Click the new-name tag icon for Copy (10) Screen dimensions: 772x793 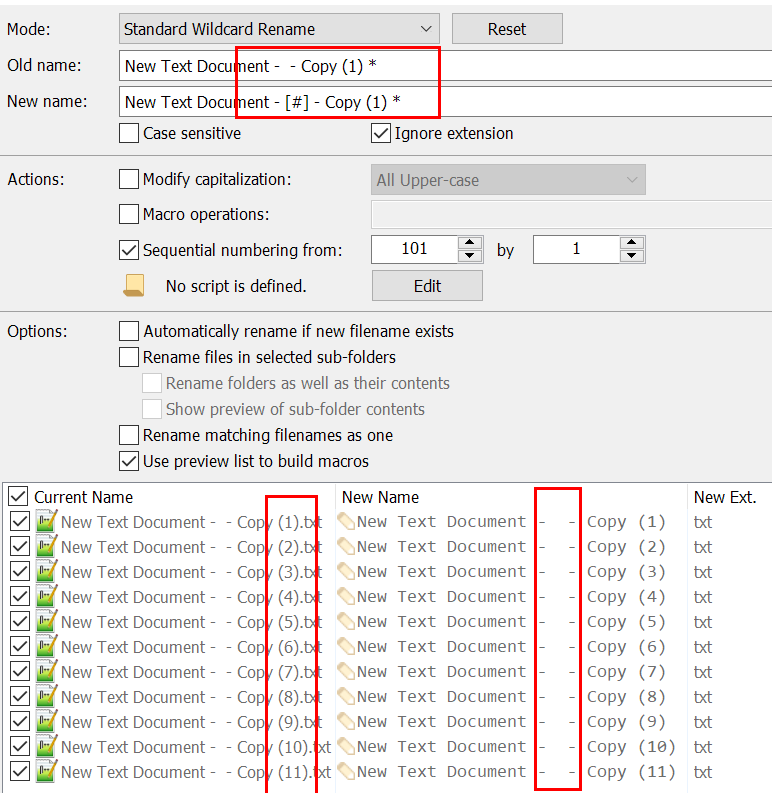(347, 746)
